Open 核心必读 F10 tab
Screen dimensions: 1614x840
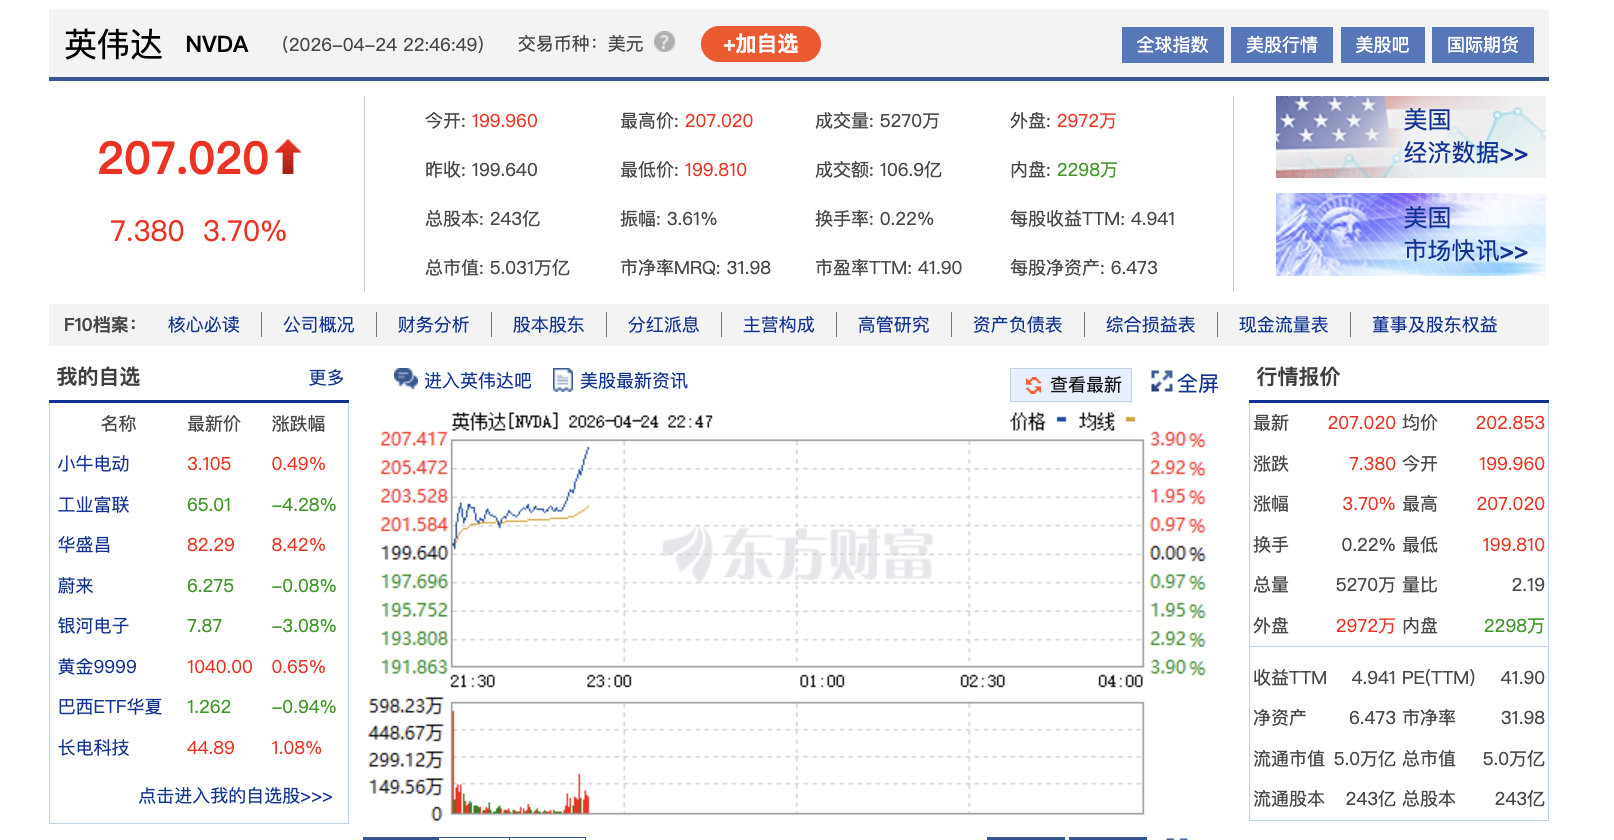click(204, 325)
